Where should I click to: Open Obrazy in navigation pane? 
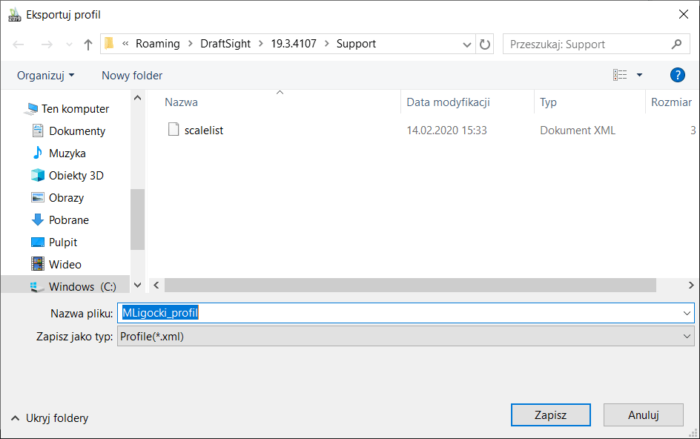point(66,198)
